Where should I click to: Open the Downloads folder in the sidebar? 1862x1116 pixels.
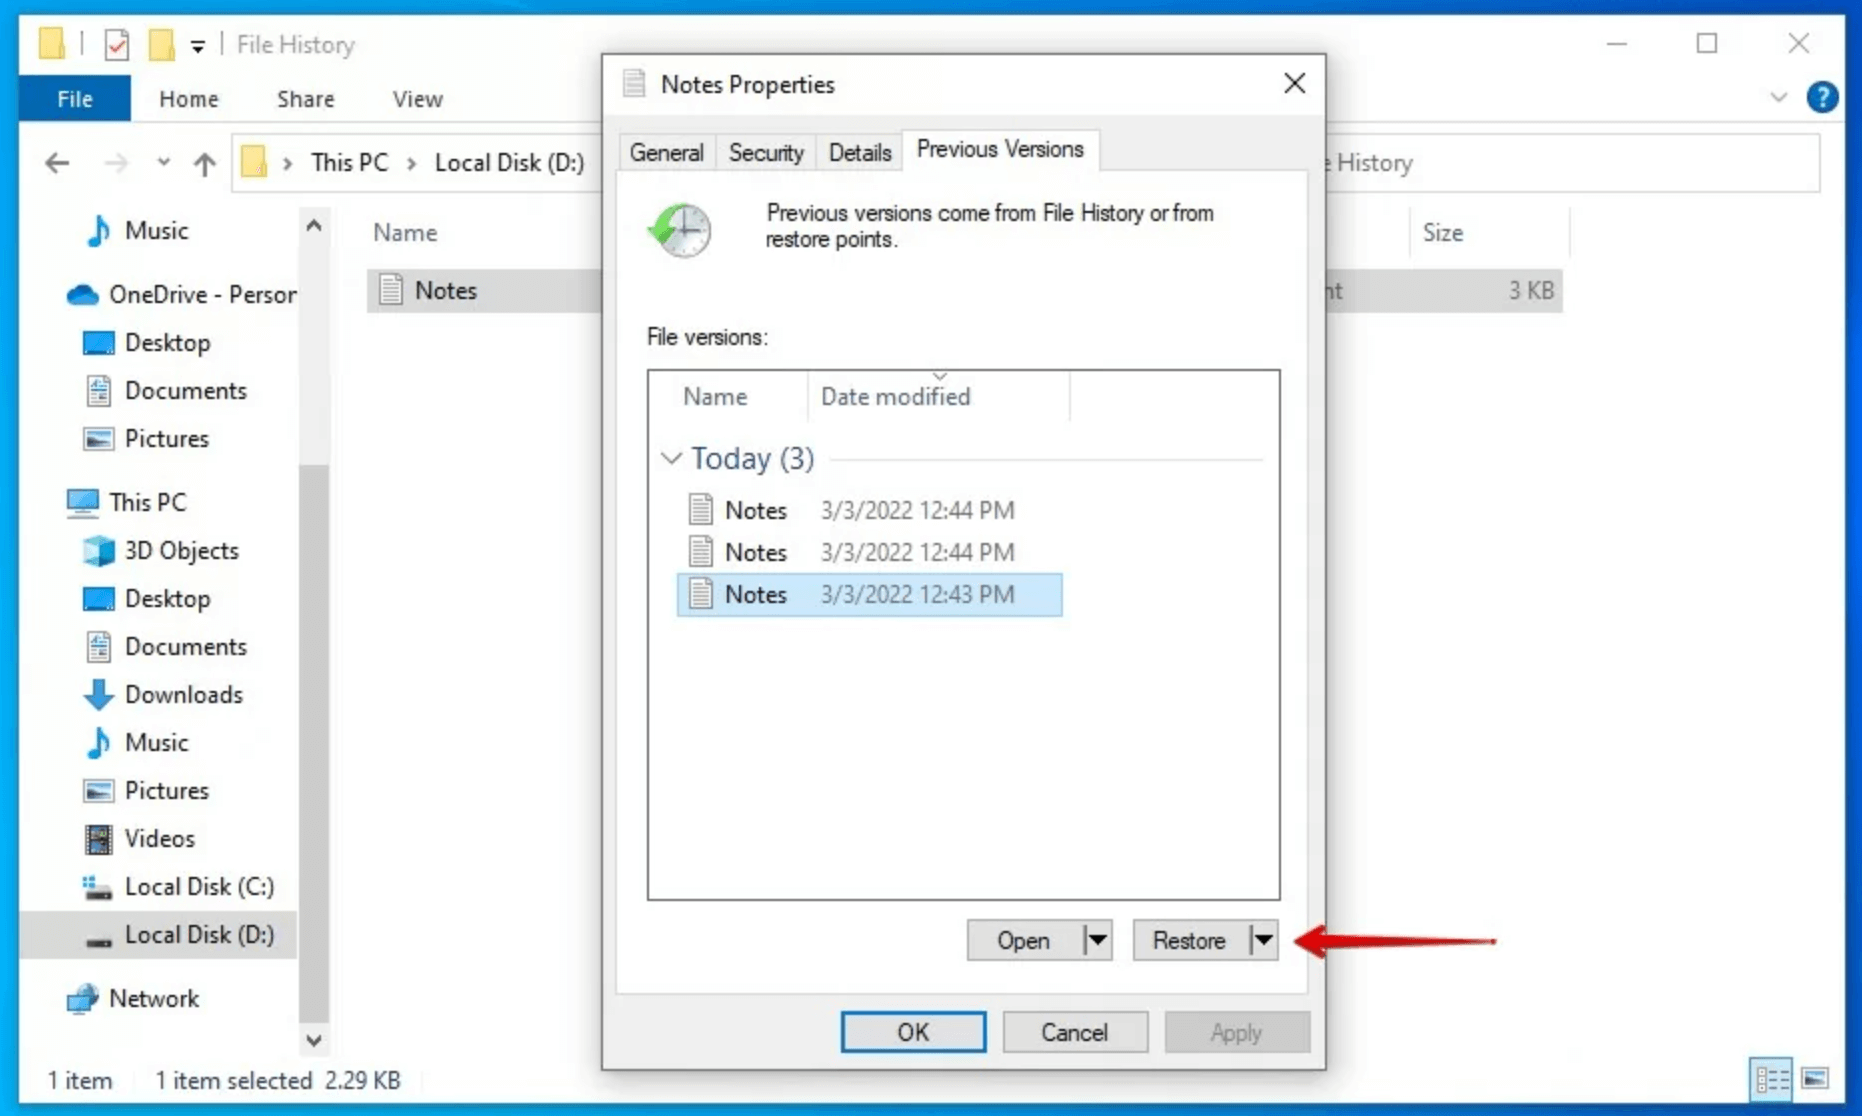tap(183, 694)
